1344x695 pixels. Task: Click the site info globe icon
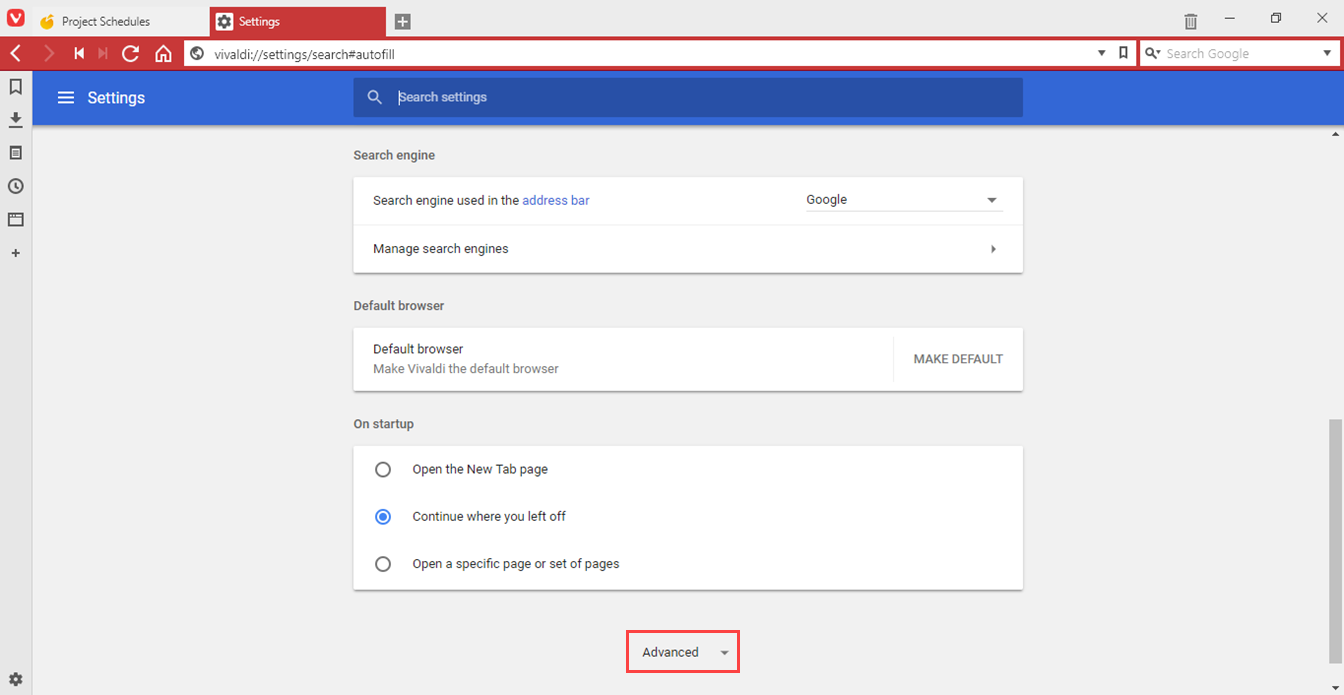(197, 54)
